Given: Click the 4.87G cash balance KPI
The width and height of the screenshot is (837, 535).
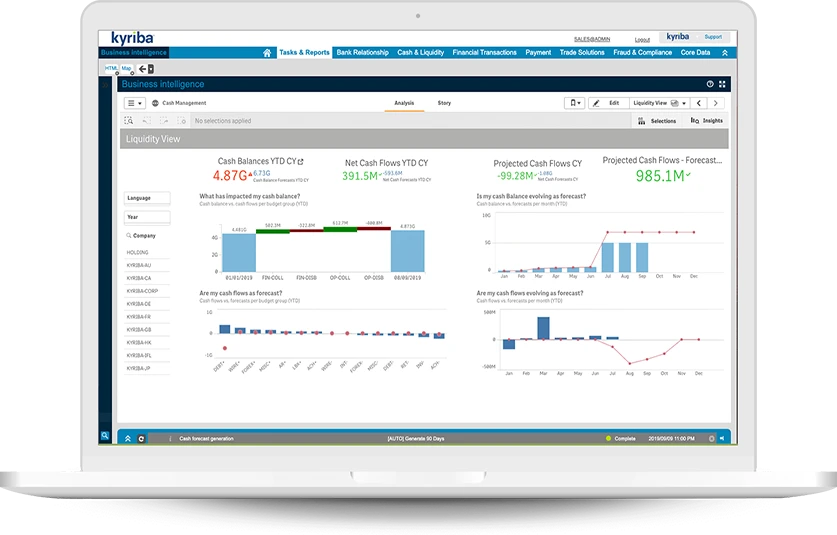Looking at the screenshot, I should click(230, 176).
